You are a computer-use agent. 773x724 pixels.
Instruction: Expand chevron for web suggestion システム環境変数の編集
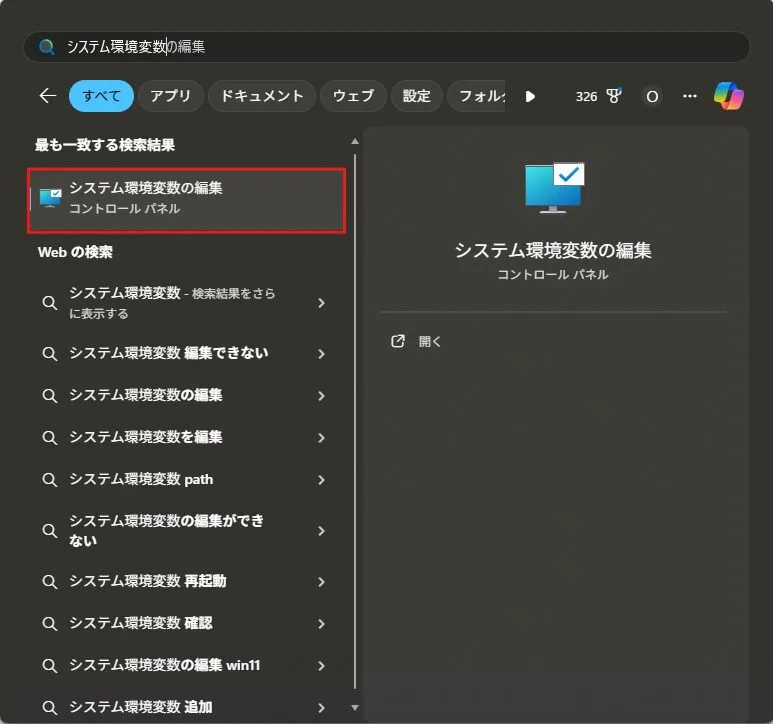click(x=321, y=396)
